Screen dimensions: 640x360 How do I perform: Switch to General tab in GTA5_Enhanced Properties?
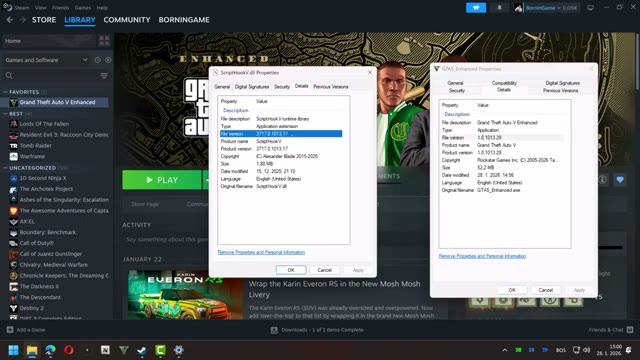pyautogui.click(x=455, y=83)
